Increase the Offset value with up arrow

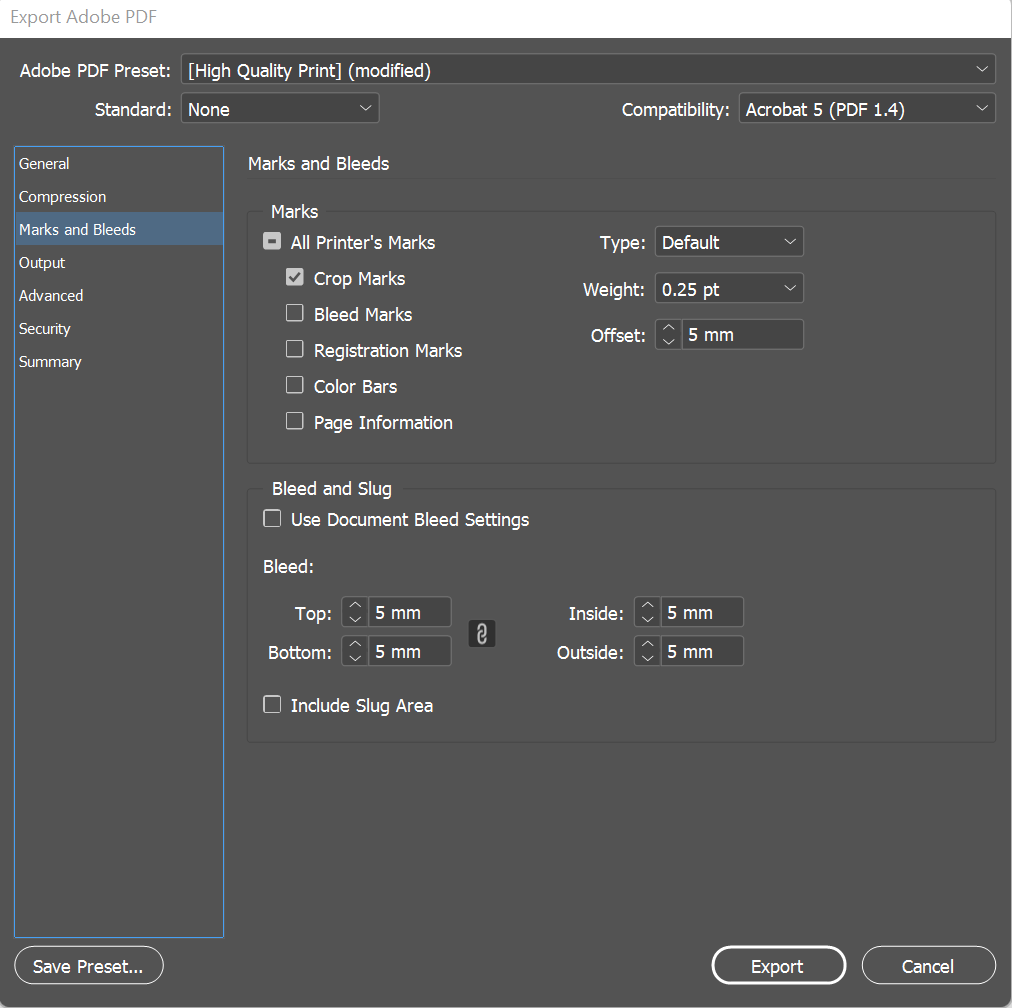(669, 328)
